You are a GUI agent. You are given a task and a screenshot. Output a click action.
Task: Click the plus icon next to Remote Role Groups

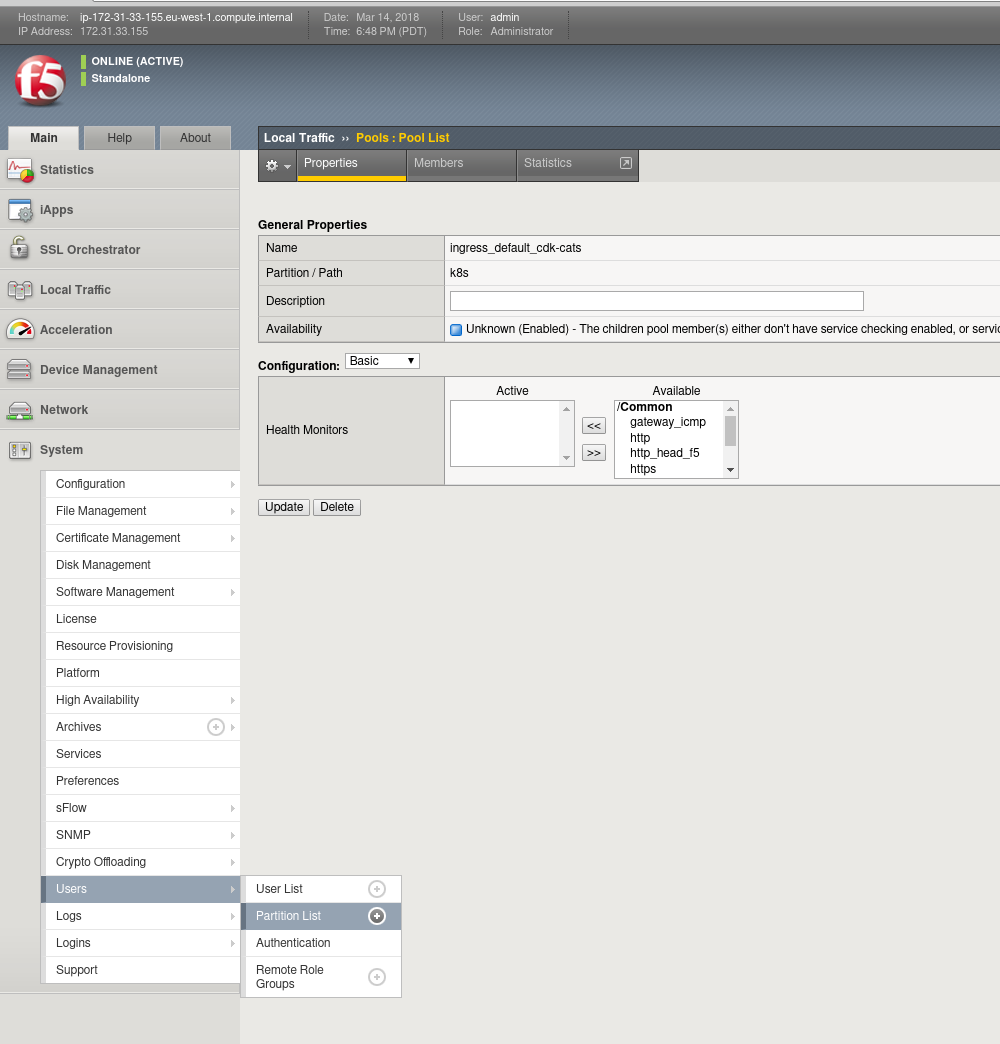pos(377,977)
